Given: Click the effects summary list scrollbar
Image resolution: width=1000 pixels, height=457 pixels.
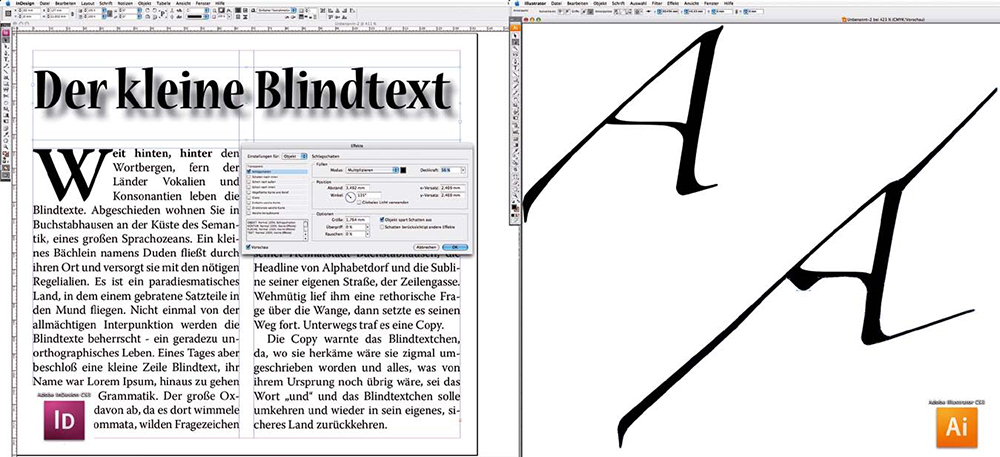Looking at the screenshot, I should tap(305, 230).
